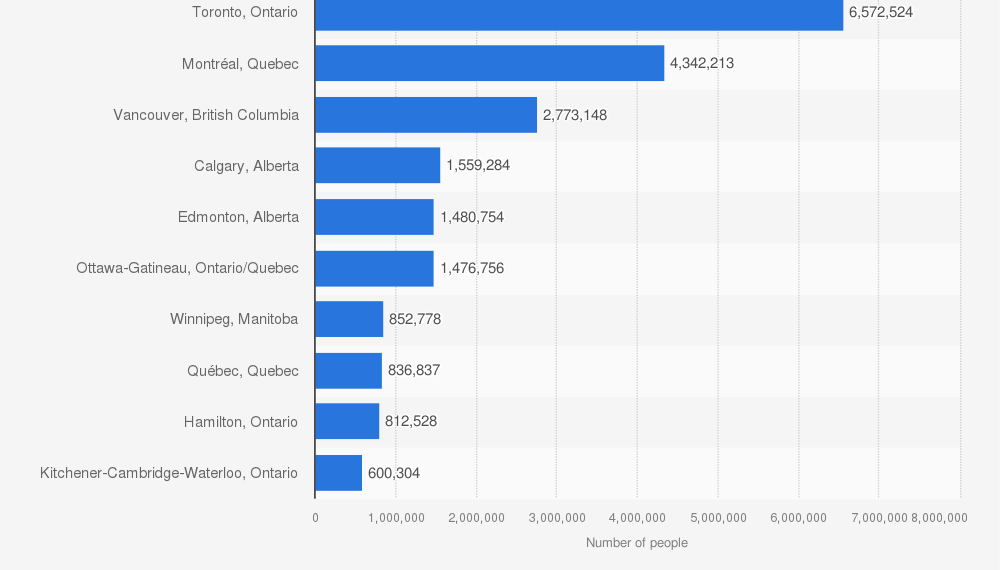The image size is (1000, 570).
Task: Click the 'Kitchener-Cambridge-Waterloo, Ontario' axis label
Action: coord(169,473)
